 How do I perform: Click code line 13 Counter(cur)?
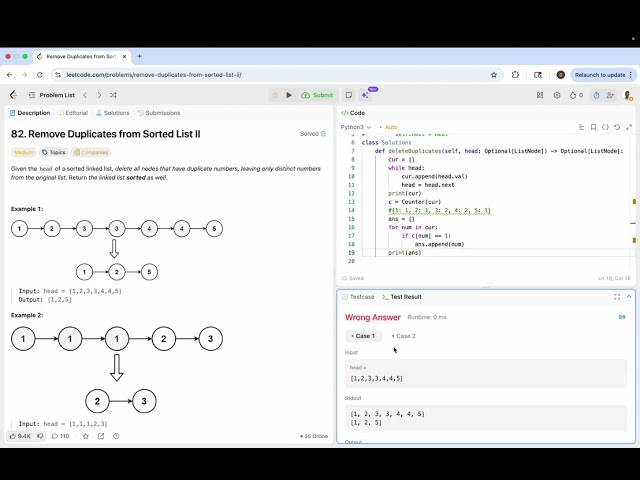414,202
